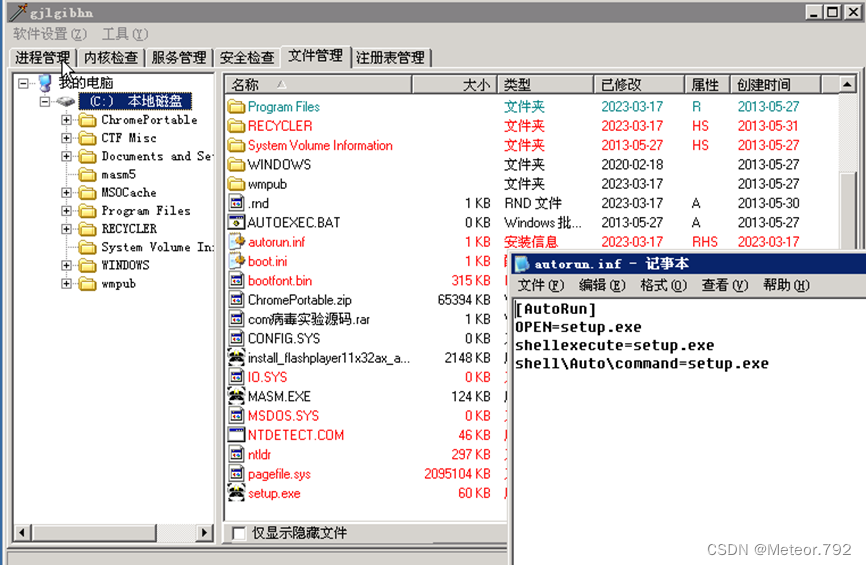Click the .rnd file icon
This screenshot has width=866, height=565.
[x=236, y=203]
